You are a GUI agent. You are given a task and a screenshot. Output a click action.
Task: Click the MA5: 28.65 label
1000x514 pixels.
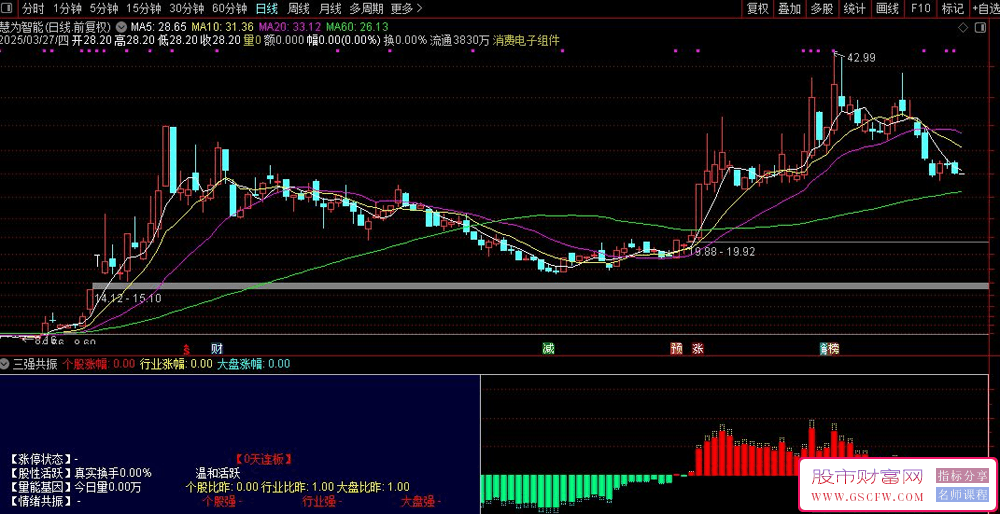click(x=159, y=27)
